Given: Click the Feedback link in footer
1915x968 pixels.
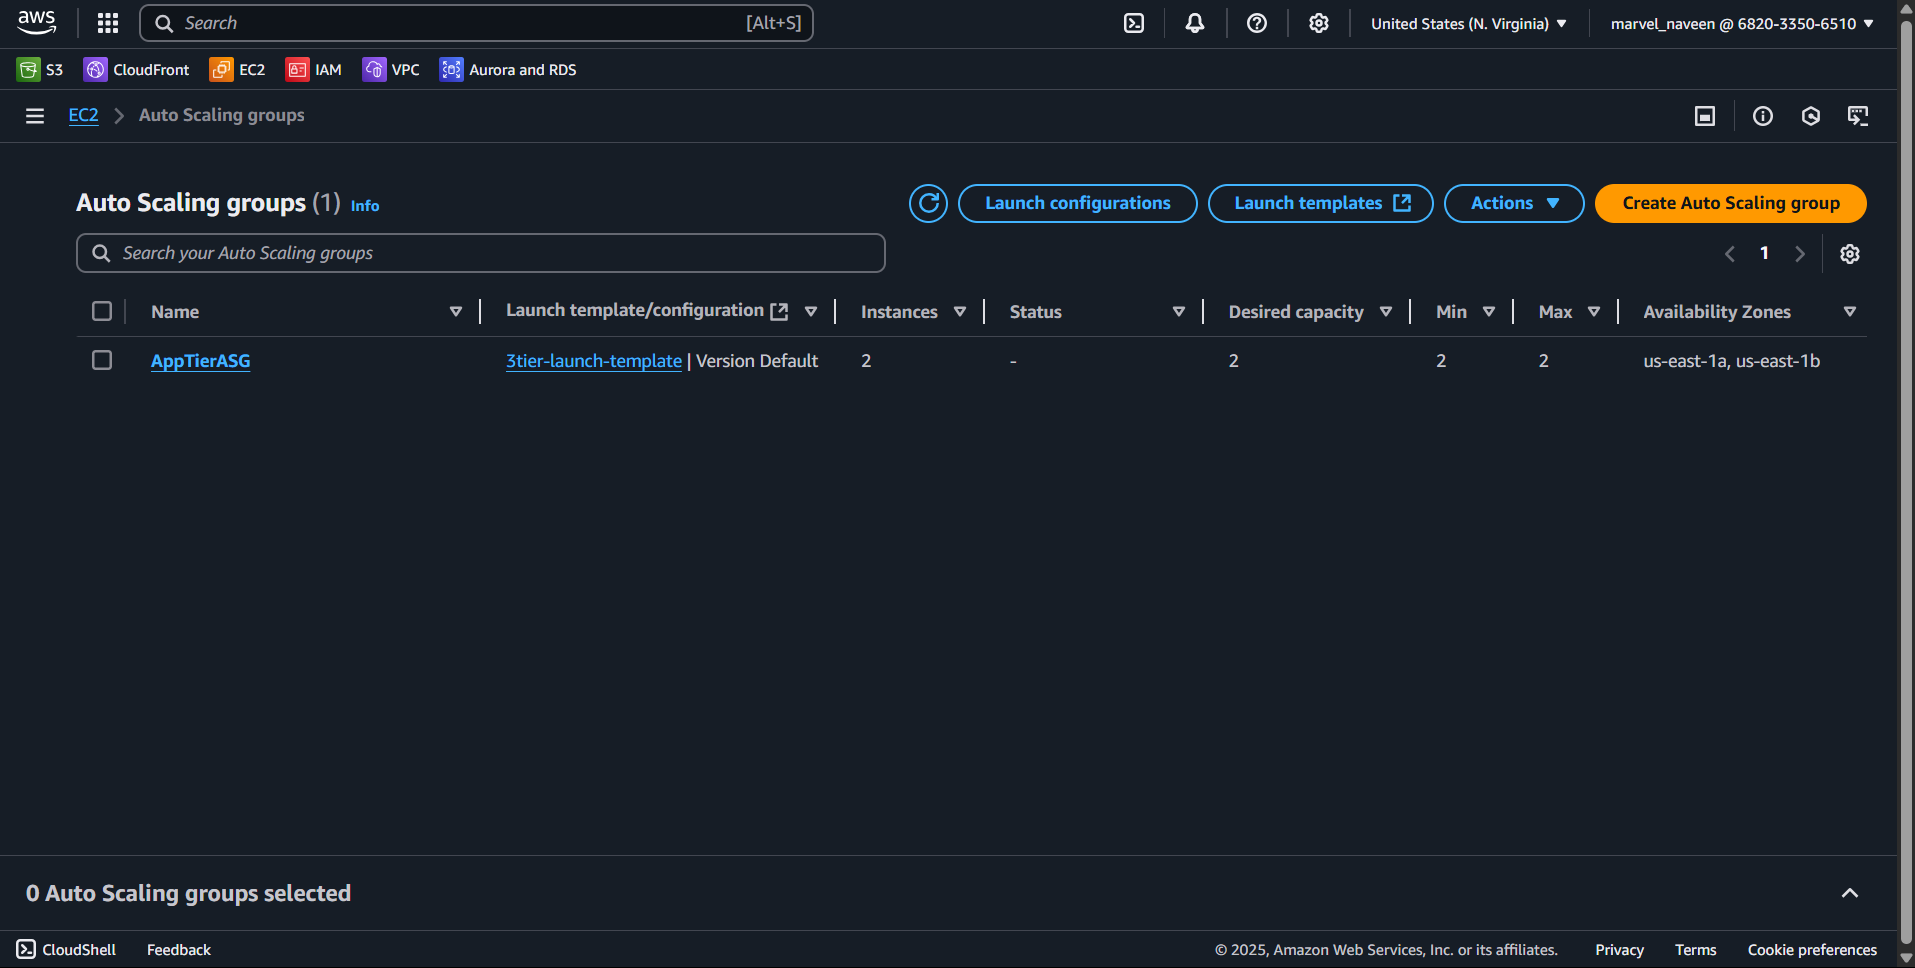Looking at the screenshot, I should (179, 949).
